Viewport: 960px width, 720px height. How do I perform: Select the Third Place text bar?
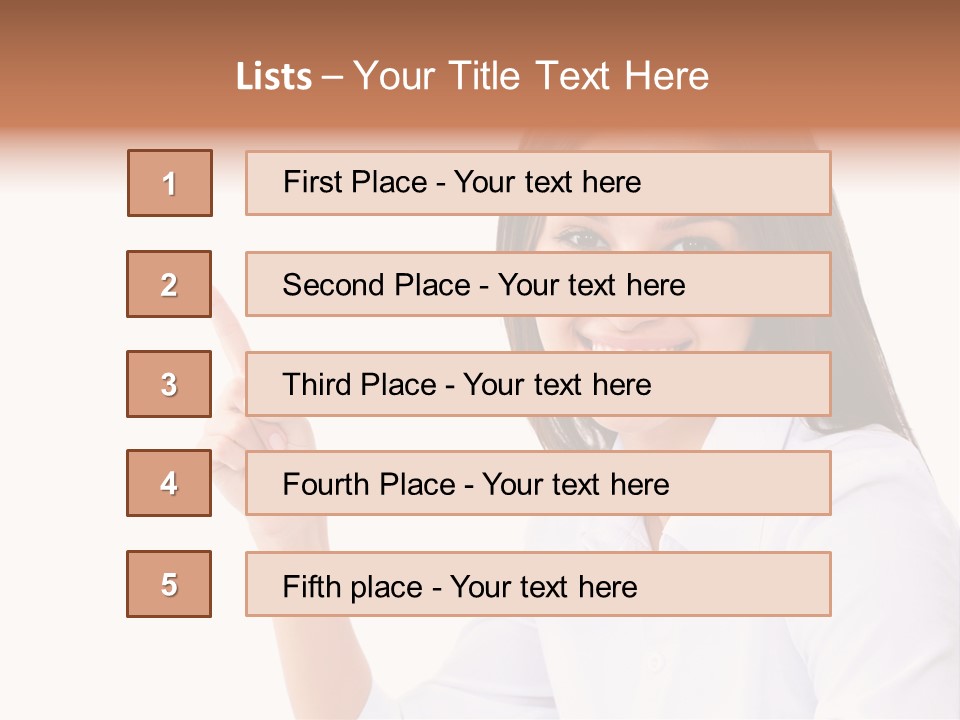point(538,384)
